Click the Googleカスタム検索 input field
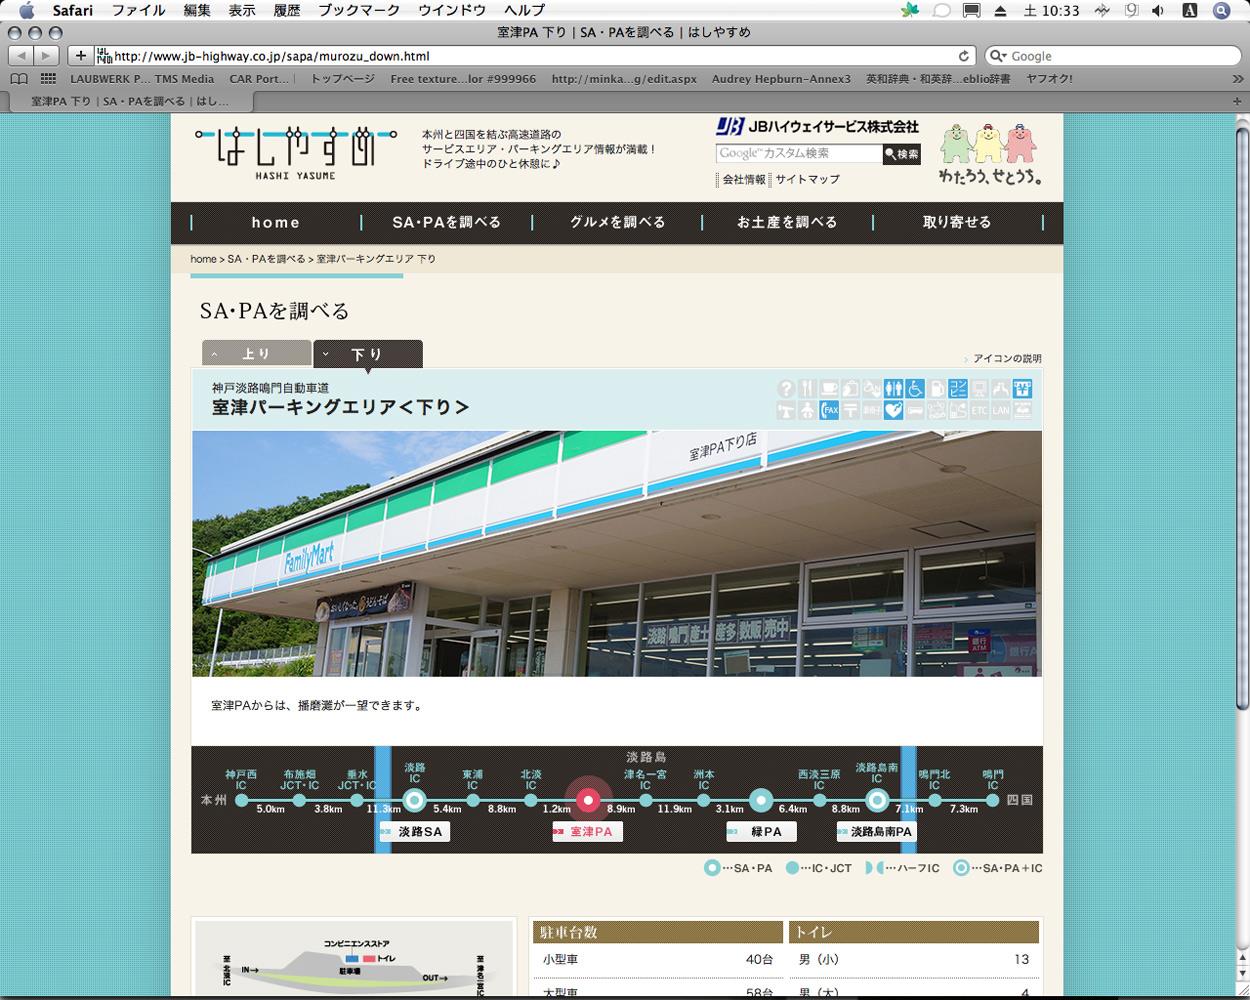 click(799, 154)
